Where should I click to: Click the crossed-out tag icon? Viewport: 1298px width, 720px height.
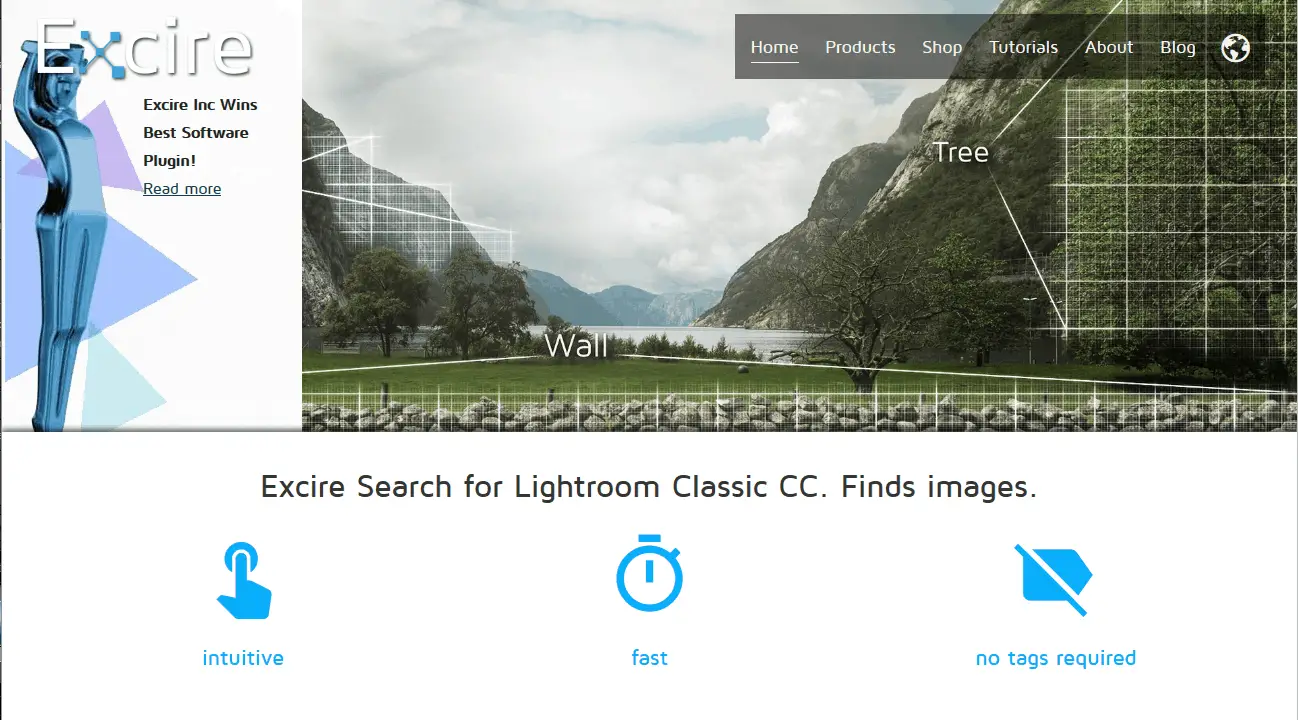(1054, 579)
